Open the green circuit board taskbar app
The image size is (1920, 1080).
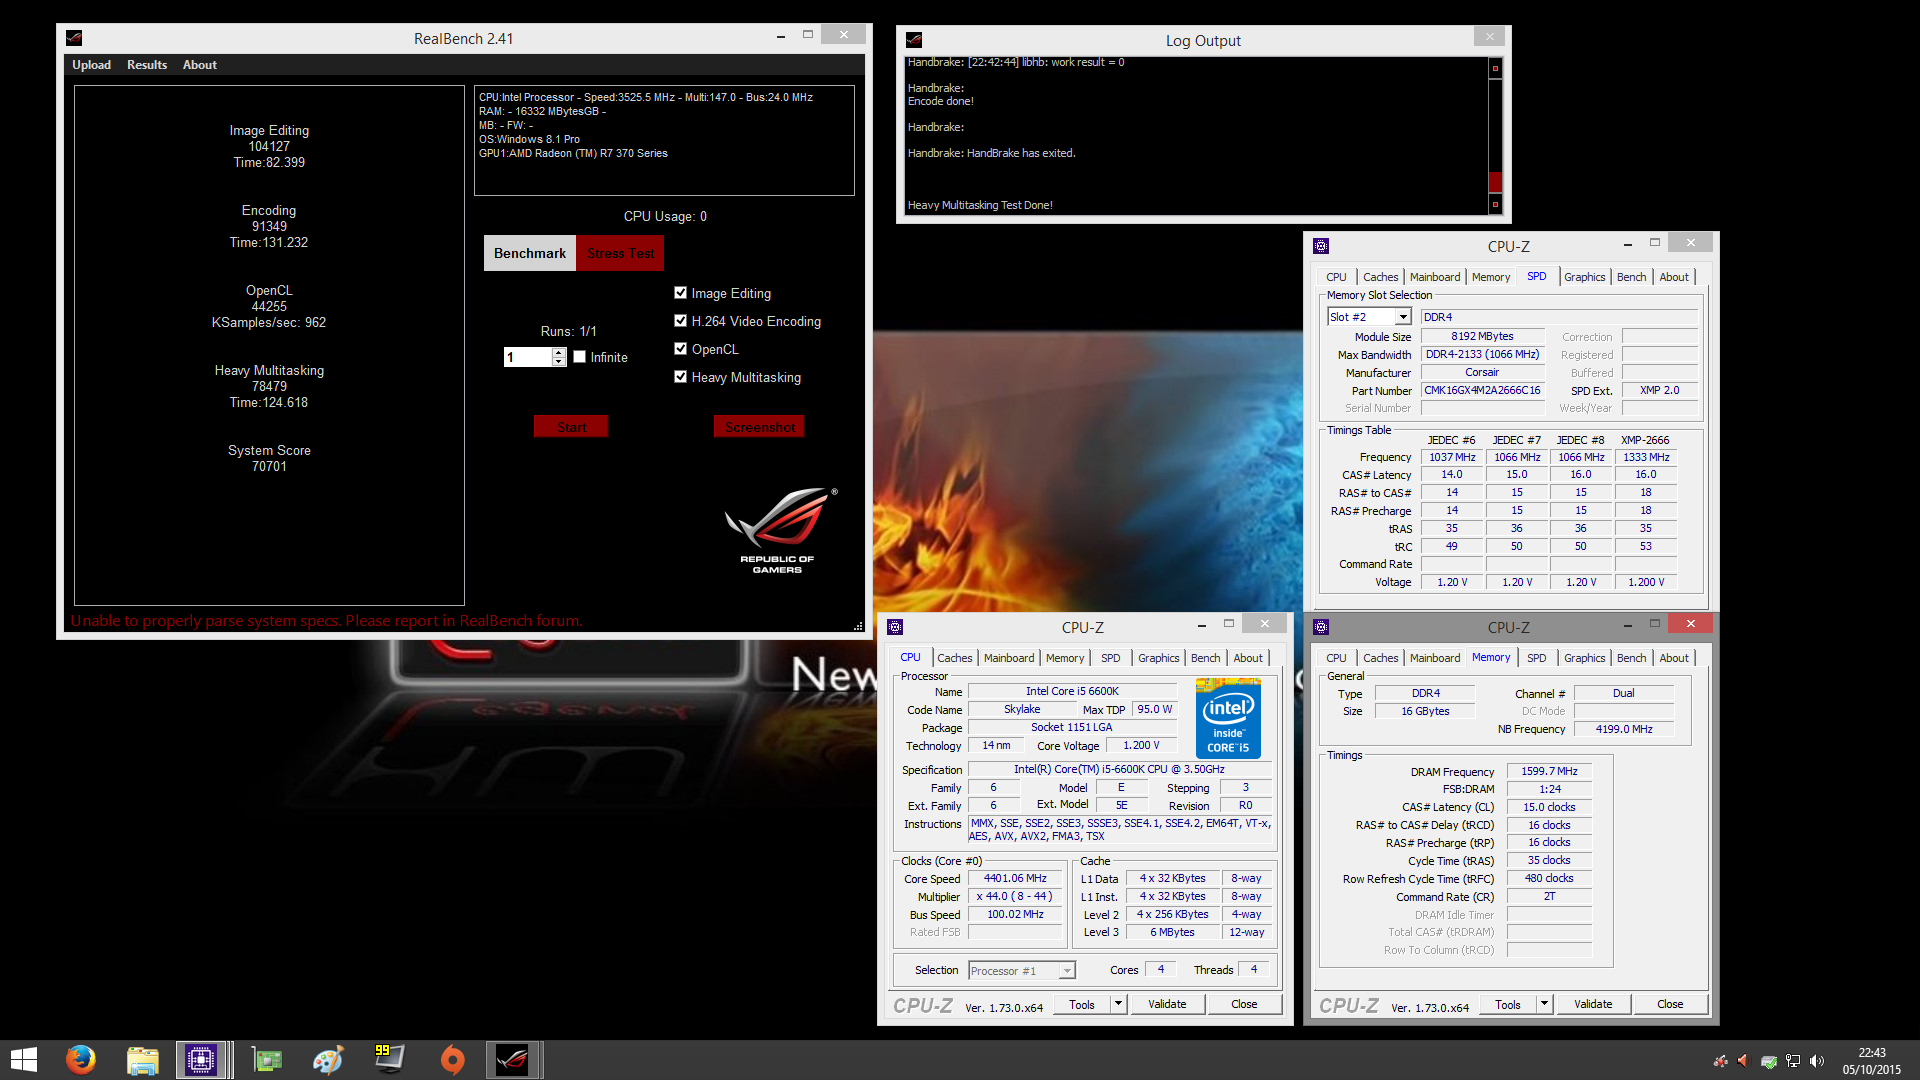click(267, 1060)
